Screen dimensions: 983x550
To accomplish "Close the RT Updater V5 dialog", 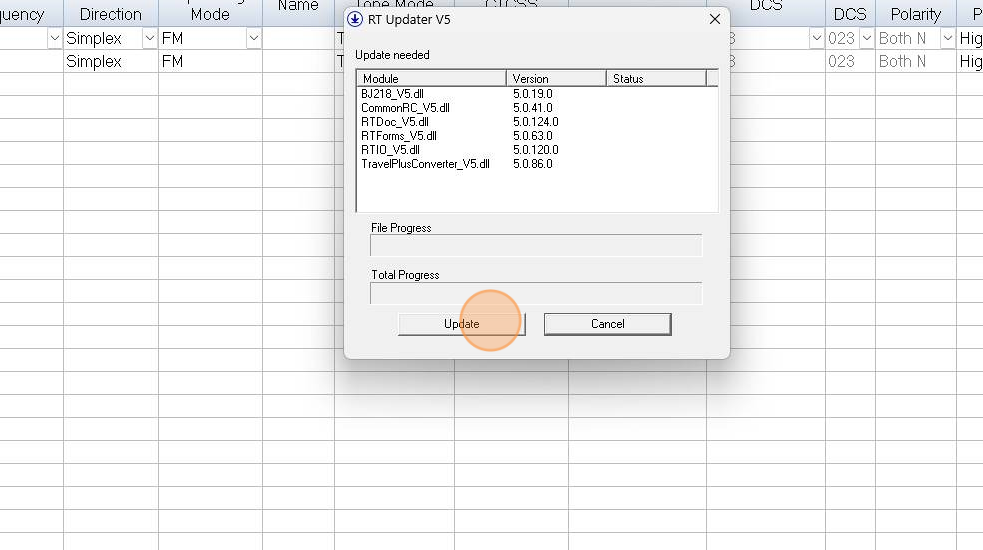I will [715, 19].
